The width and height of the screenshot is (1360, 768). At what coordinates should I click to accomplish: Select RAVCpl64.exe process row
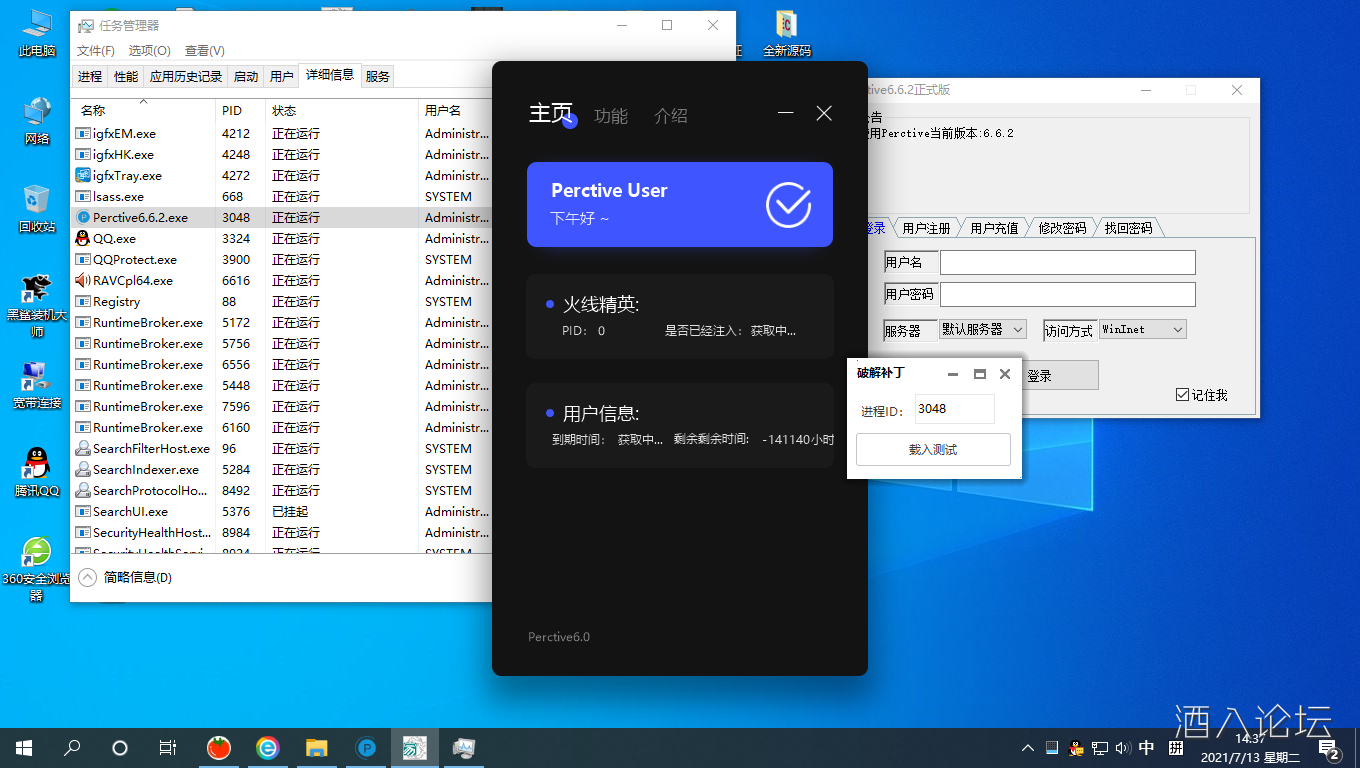[283, 280]
